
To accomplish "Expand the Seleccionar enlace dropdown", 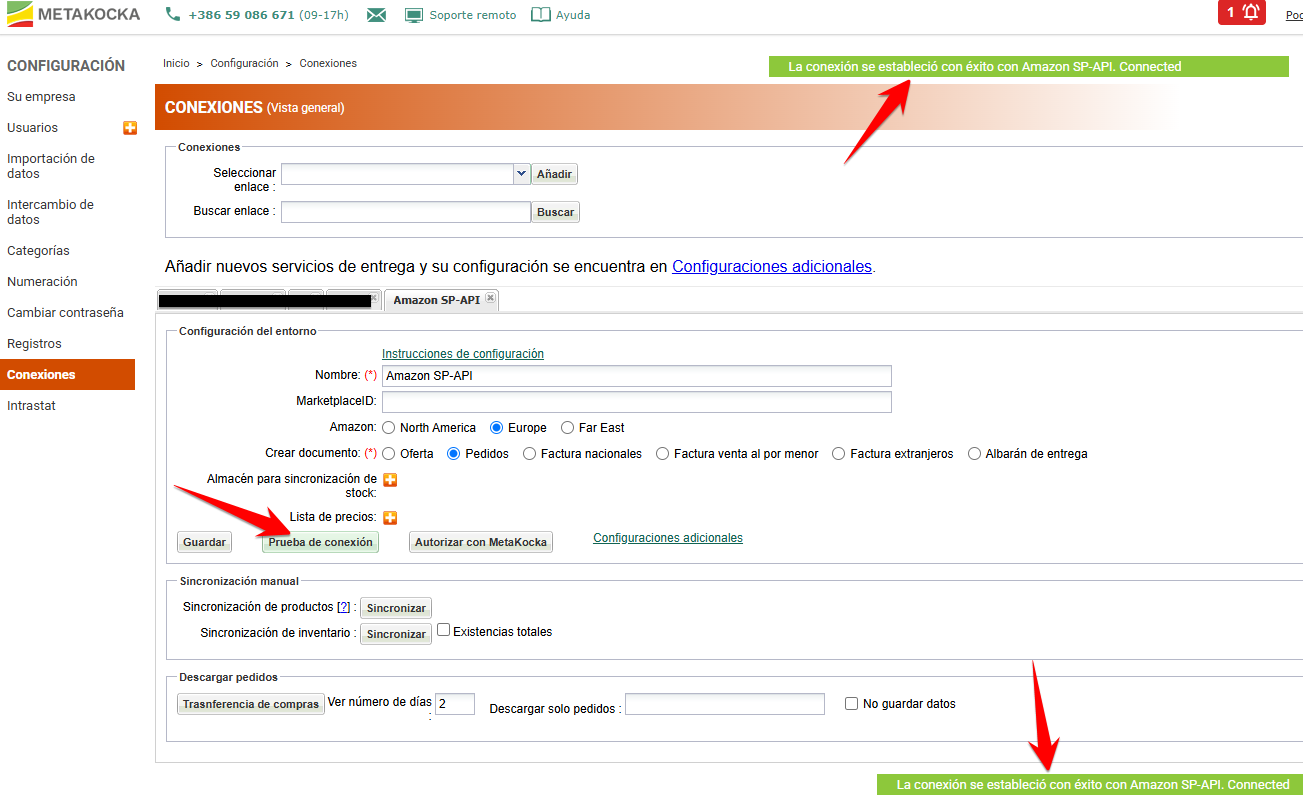I will (x=521, y=174).
